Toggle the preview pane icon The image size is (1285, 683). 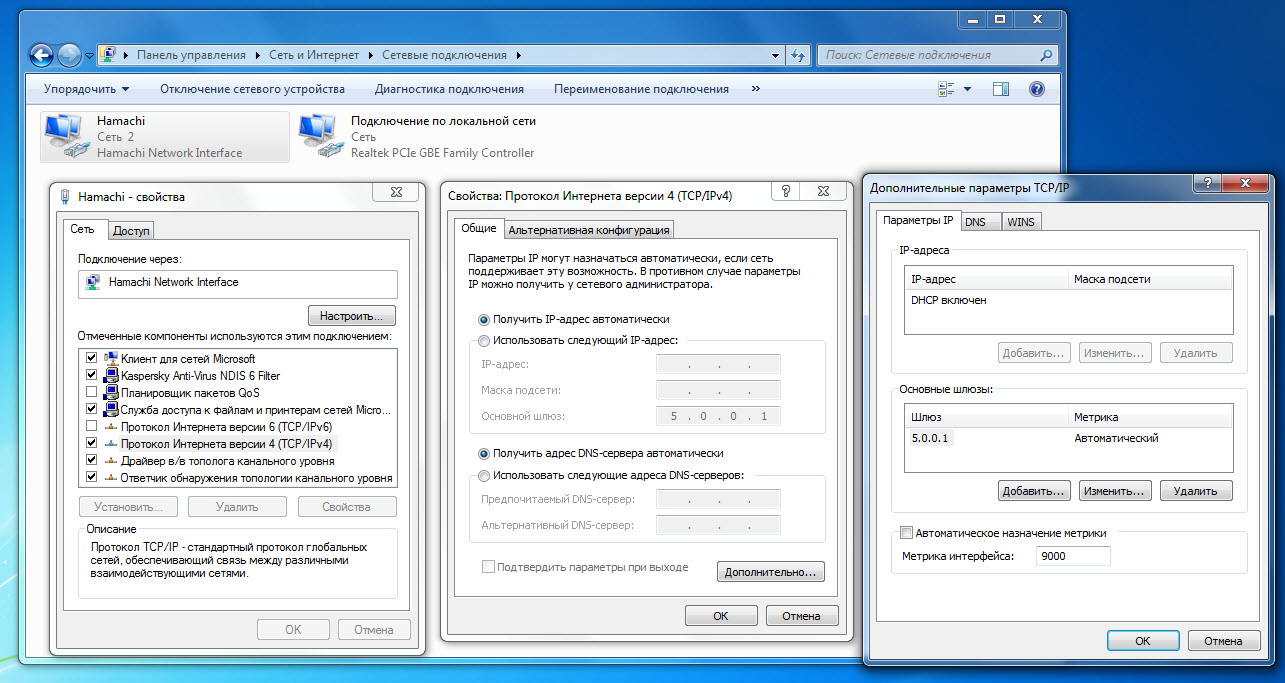[1001, 89]
